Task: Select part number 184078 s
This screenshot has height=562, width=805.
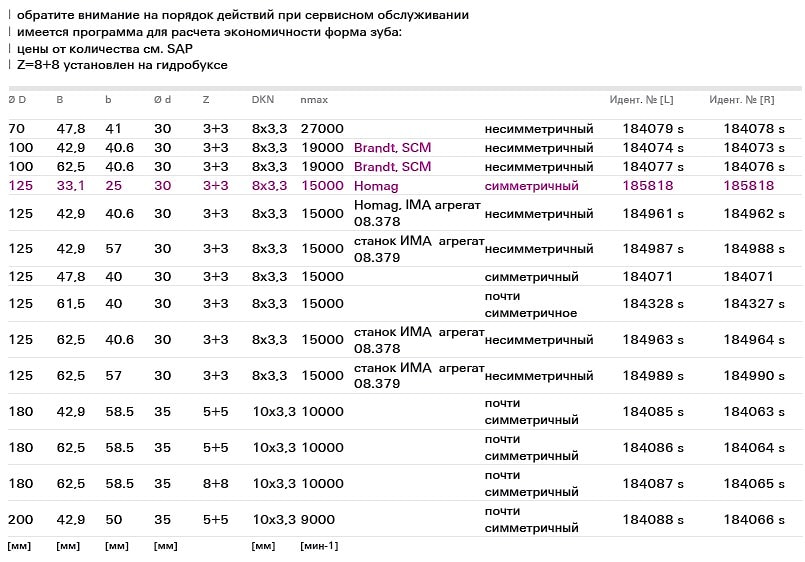Action: 754,129
